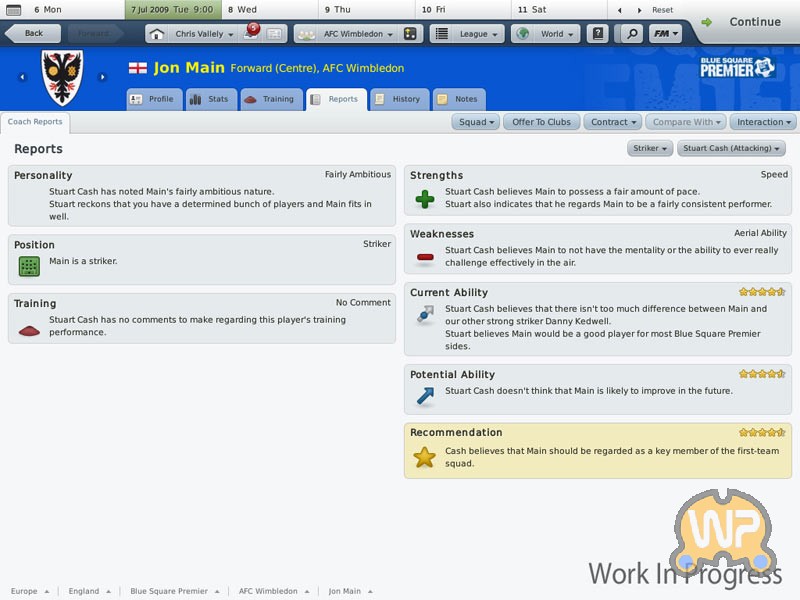800x600 pixels.
Task: Open Europe breadcrumb menu
Action: [30, 591]
